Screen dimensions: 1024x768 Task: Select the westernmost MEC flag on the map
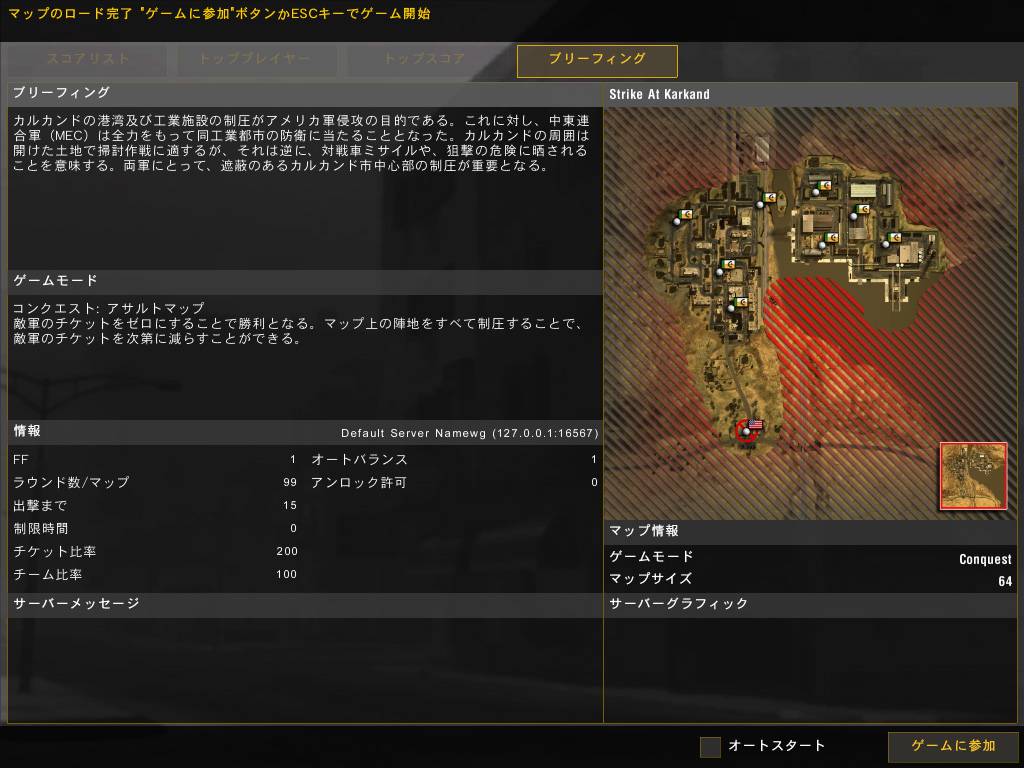pyautogui.click(x=685, y=214)
